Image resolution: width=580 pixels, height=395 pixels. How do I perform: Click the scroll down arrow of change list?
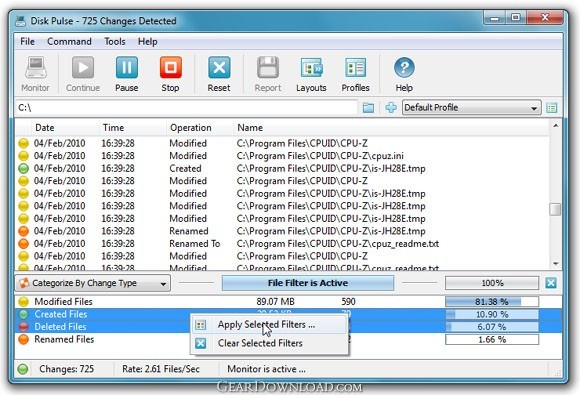click(555, 264)
